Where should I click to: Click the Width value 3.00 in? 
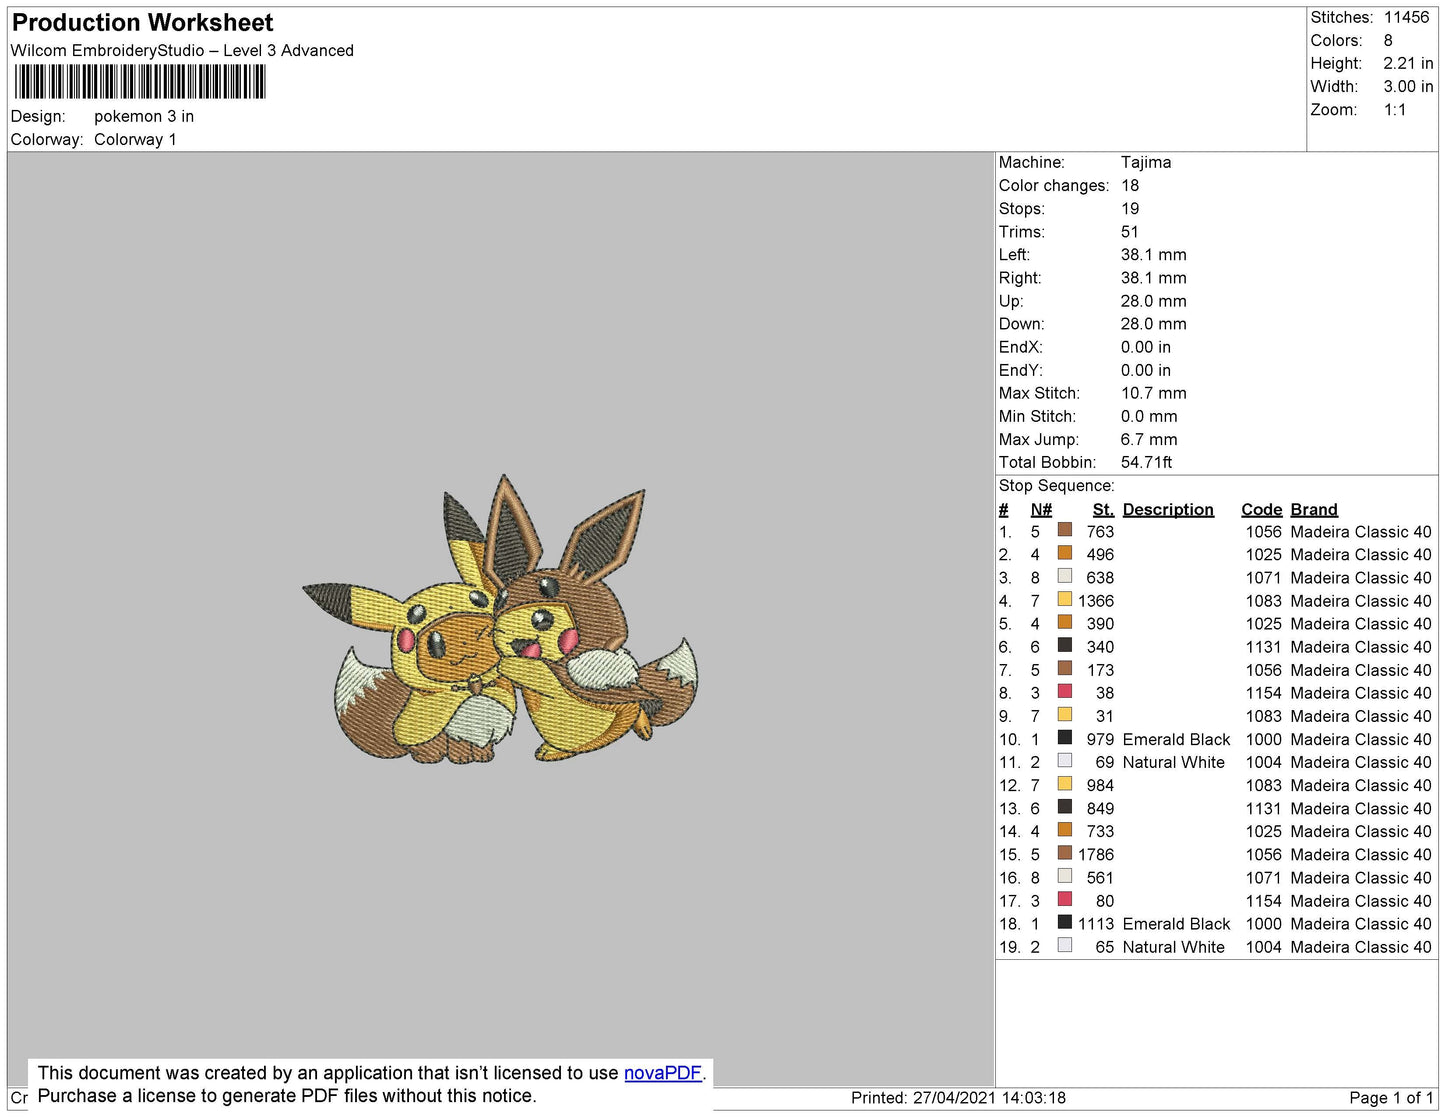click(x=1408, y=87)
